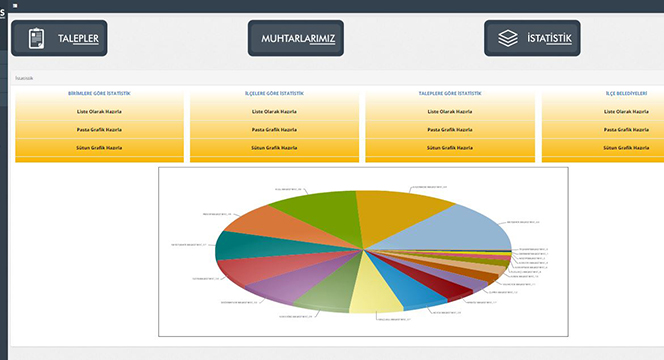The image size is (664, 360).
Task: Click Liste Olarak Hazırla under Taleplere Göre İstatistik
Action: click(450, 111)
